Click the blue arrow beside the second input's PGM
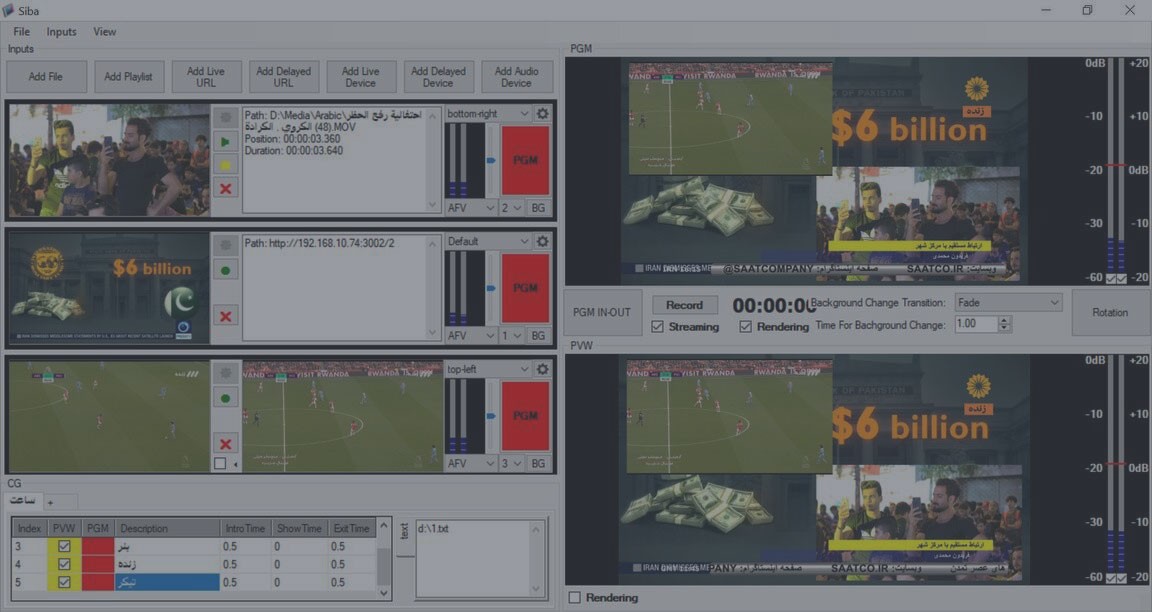Viewport: 1152px width, 612px height. point(491,287)
